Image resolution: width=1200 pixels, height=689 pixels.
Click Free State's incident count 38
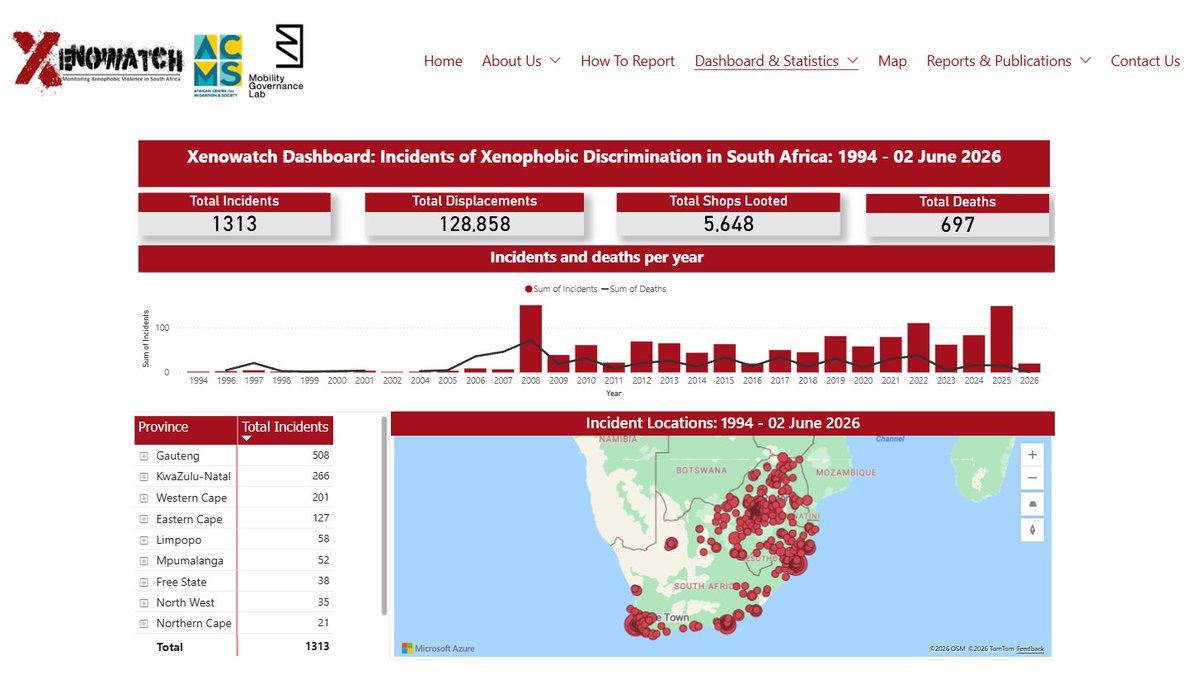pos(323,582)
